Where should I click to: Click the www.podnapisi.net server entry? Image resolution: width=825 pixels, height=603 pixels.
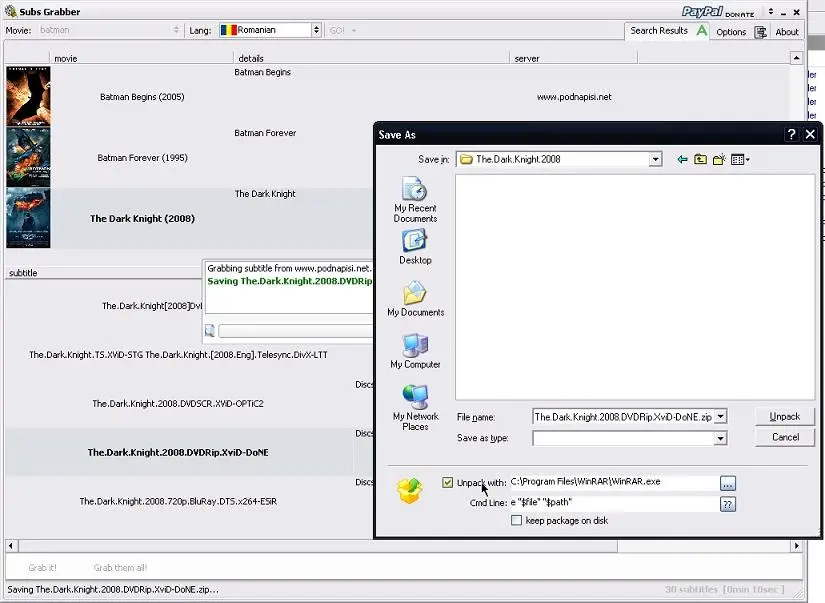pos(574,97)
